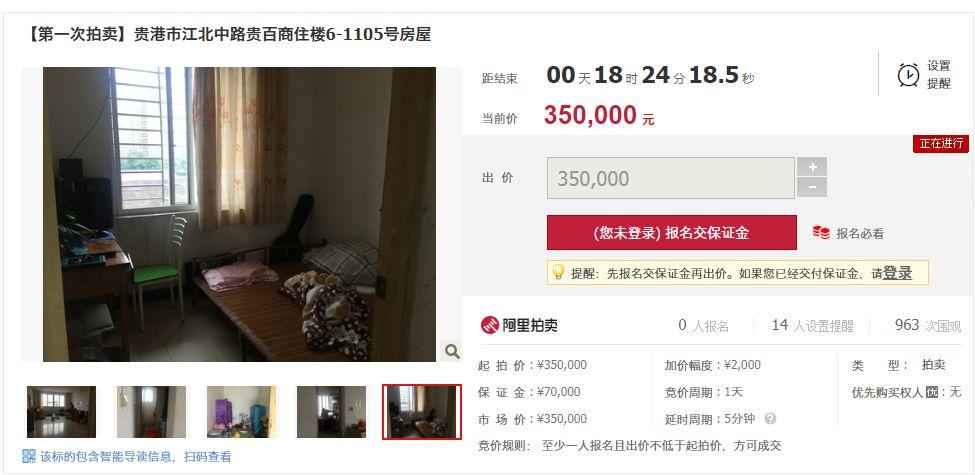This screenshot has height=475, width=975.
Task: Increase bid with the plus button
Action: 812,167
